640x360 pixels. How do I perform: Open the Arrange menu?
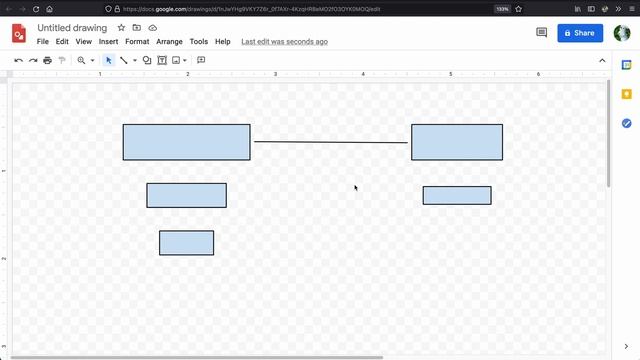pyautogui.click(x=169, y=42)
